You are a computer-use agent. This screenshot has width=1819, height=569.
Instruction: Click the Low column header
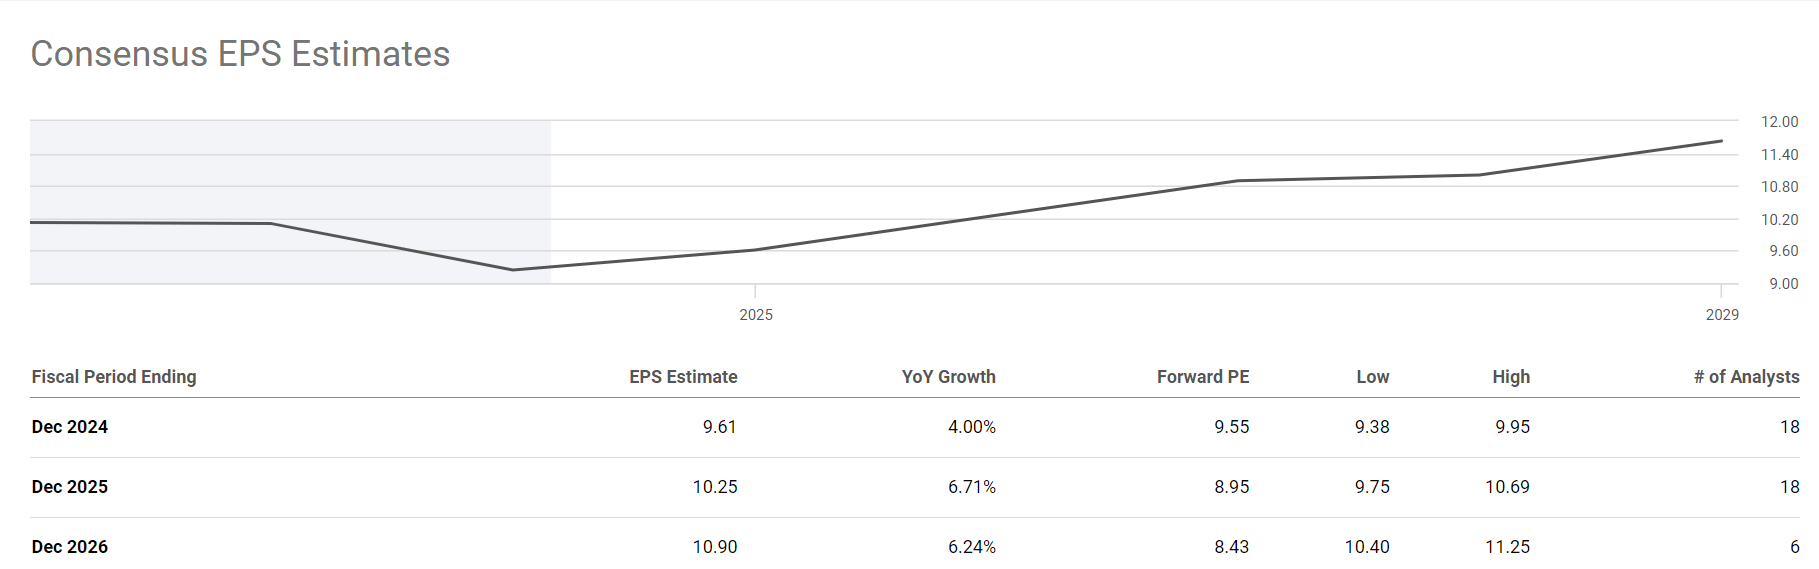tap(1372, 377)
